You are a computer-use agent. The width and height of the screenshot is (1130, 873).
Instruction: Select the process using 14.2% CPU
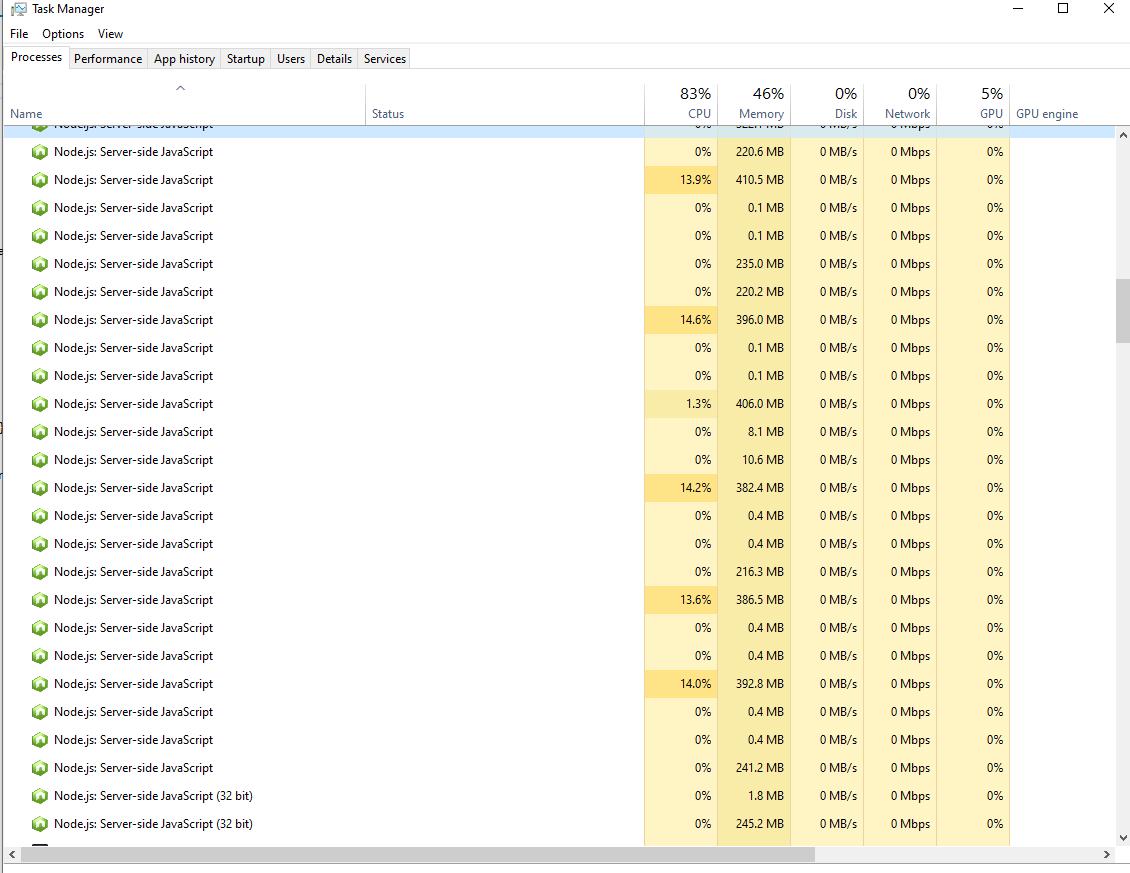[x=559, y=488]
